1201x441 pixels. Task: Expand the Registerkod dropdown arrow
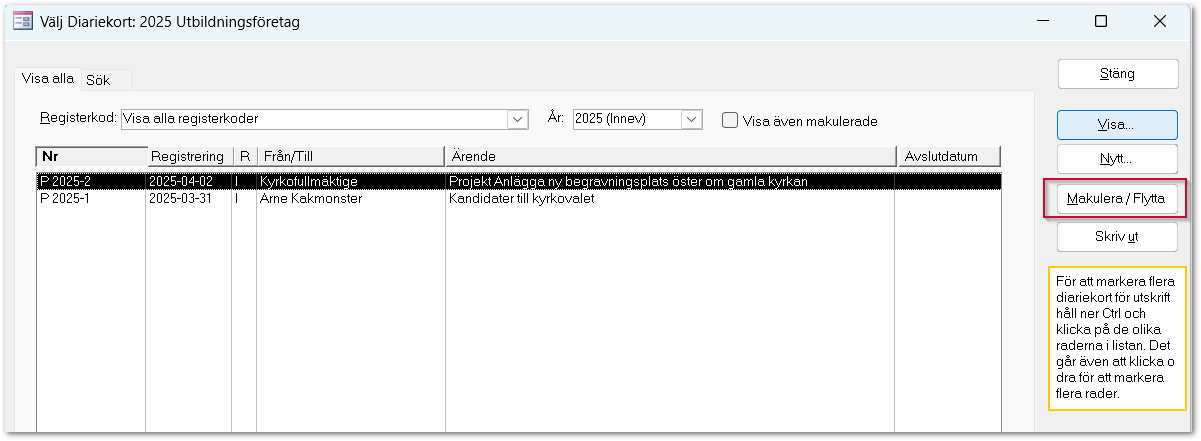pyautogui.click(x=518, y=119)
